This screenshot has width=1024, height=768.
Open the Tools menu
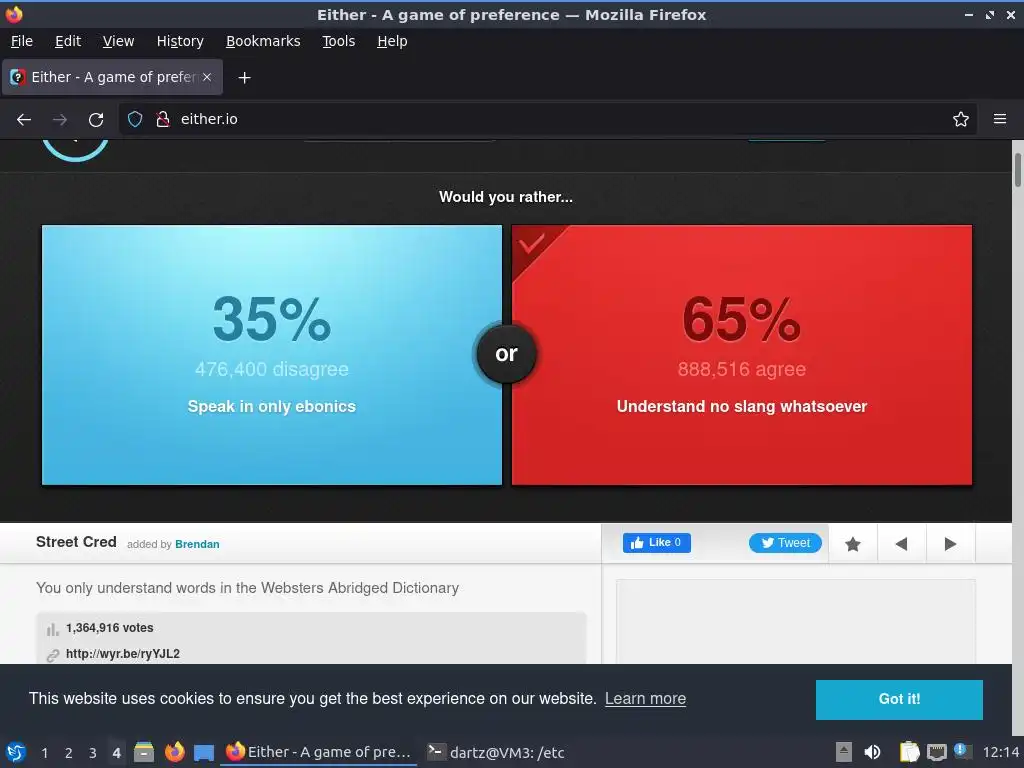click(x=338, y=41)
